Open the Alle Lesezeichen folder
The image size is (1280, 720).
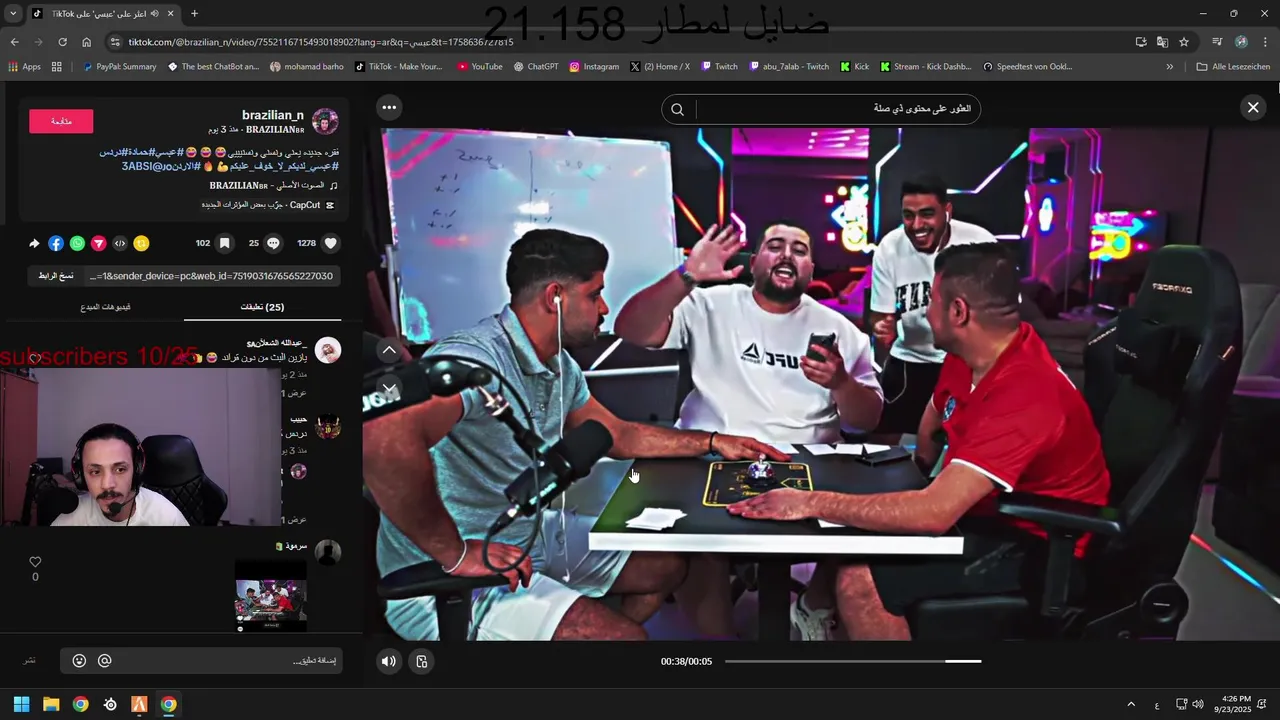[x=1233, y=67]
